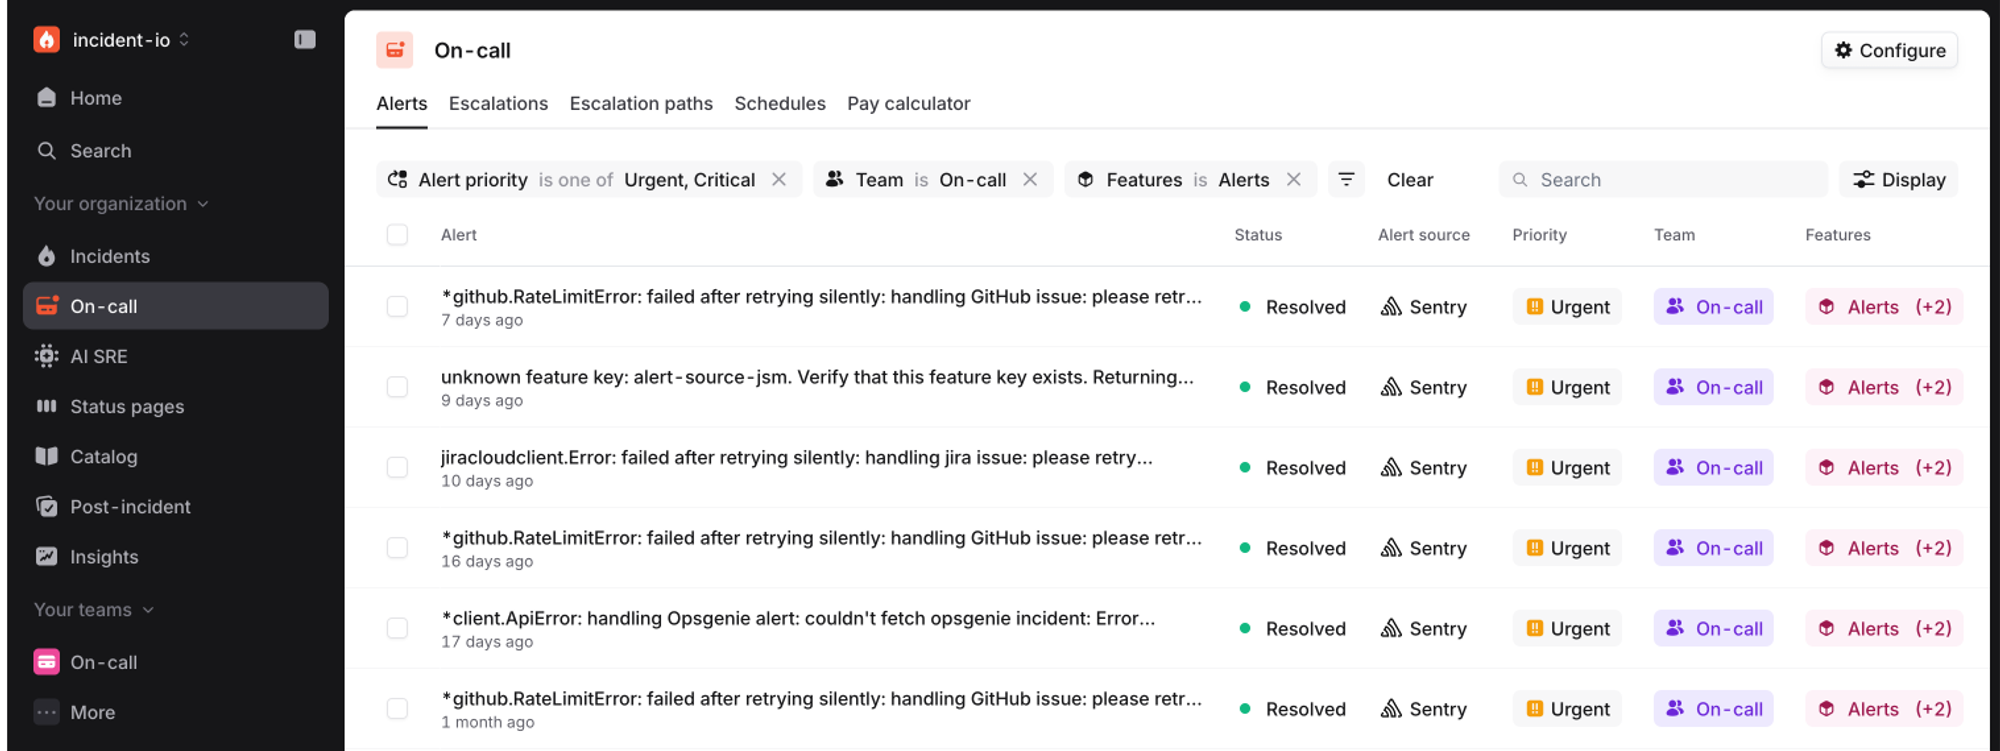This screenshot has height=751, width=2000.
Task: Click On-call team badge in 7 days ago row
Action: [1713, 307]
